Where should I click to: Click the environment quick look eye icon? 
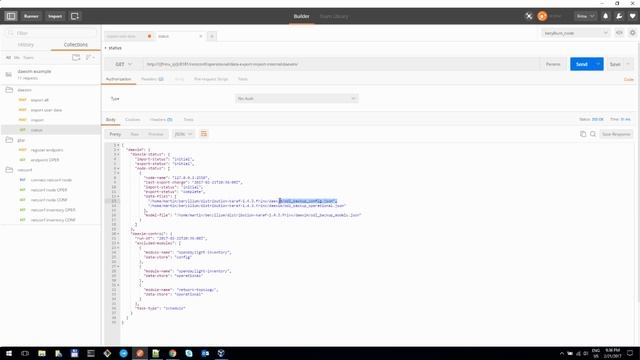point(619,33)
